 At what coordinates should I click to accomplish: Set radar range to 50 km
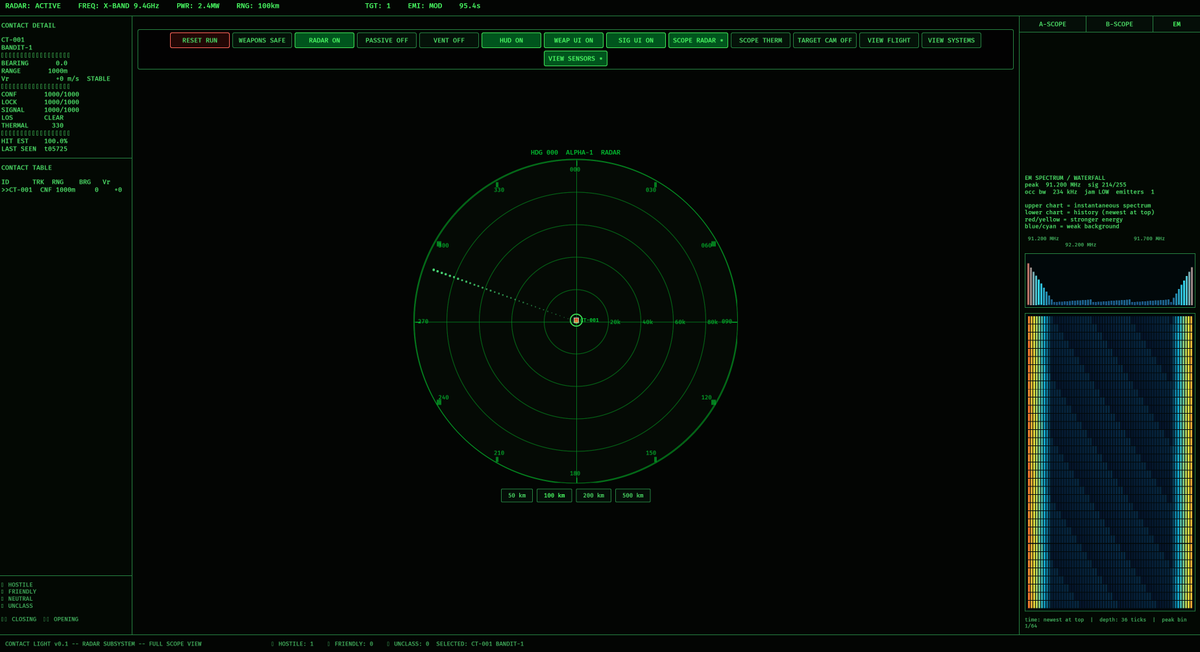click(x=517, y=496)
